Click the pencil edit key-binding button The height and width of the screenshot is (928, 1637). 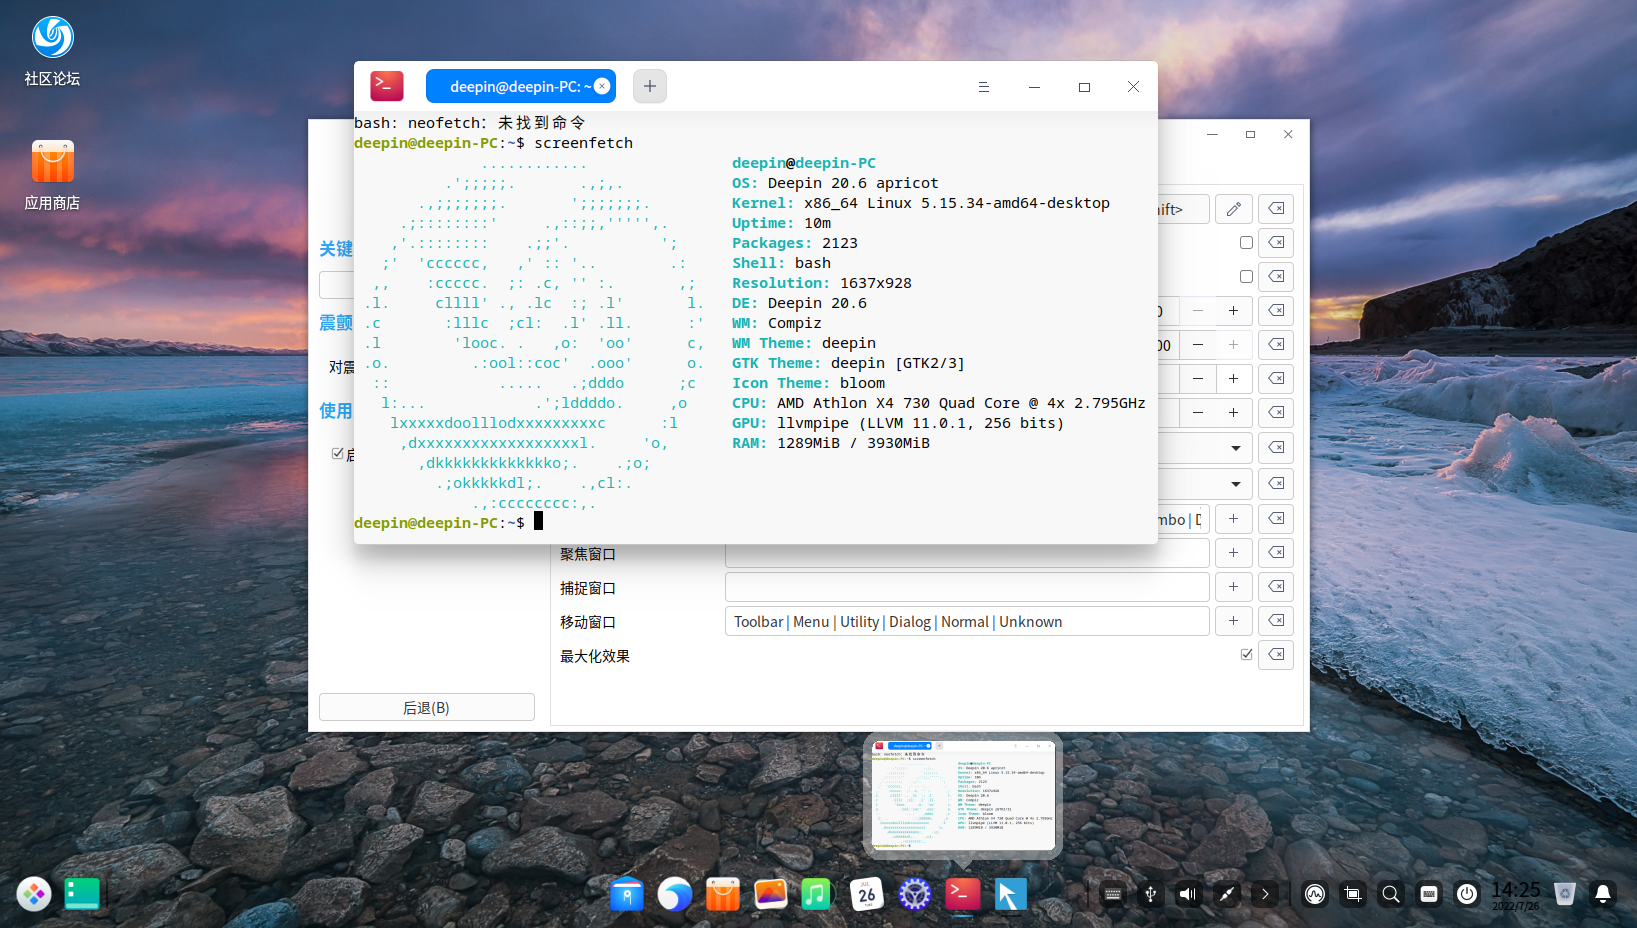1233,209
